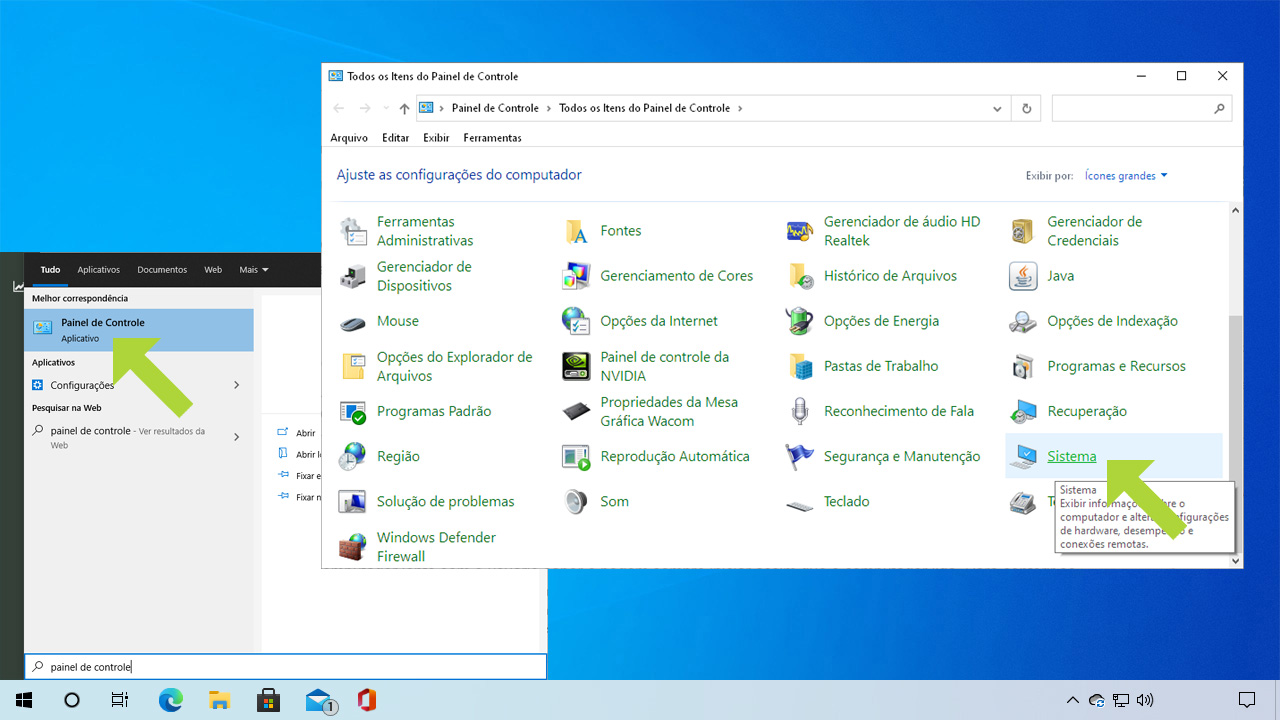Select the Web search tab
Screen dimensions: 1280x720
click(x=213, y=270)
